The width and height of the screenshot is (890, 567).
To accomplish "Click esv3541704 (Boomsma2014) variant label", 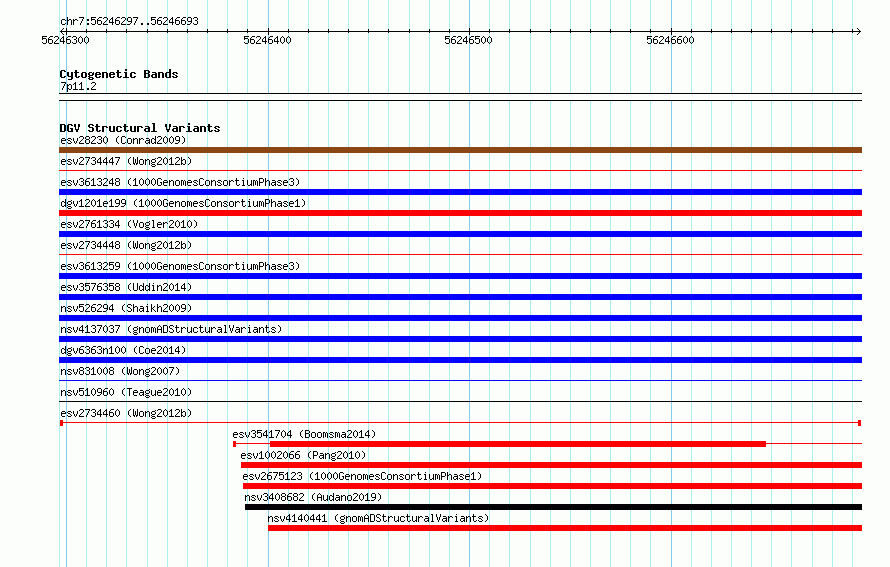I will pos(304,434).
